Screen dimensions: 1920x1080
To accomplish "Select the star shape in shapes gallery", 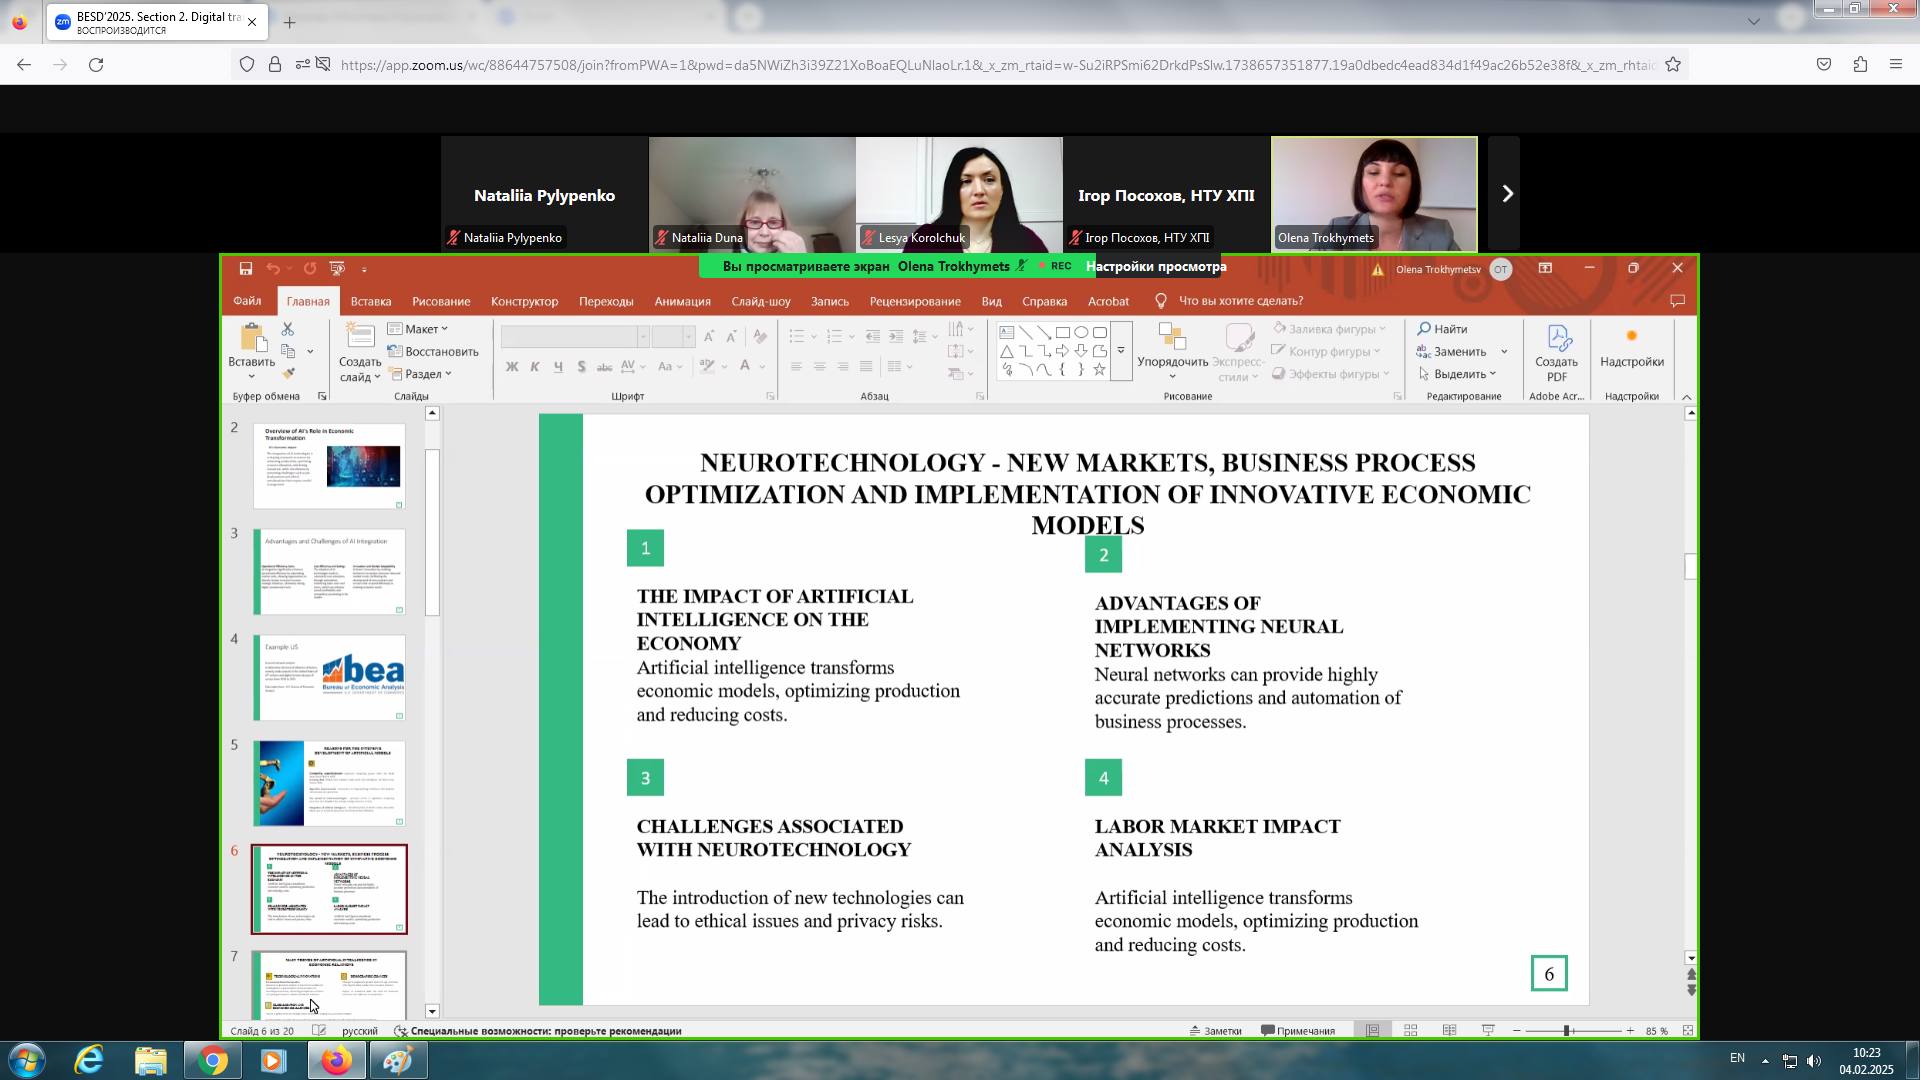I will [x=1099, y=370].
